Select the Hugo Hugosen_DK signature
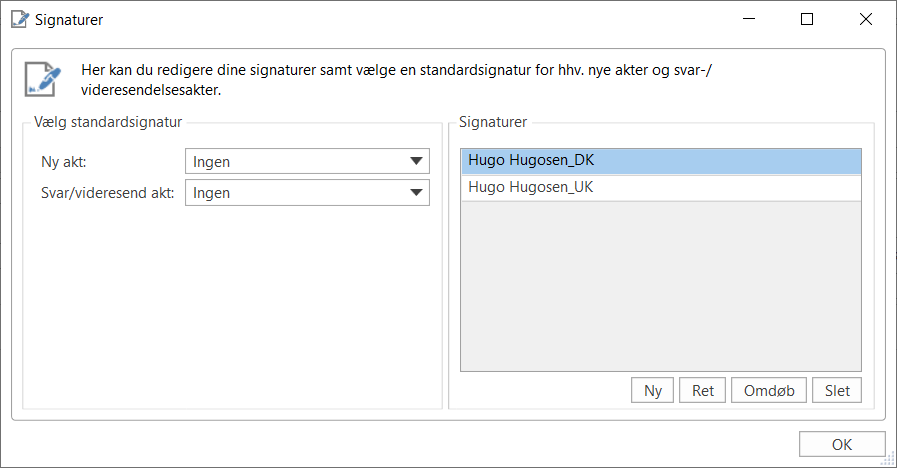 click(x=660, y=160)
